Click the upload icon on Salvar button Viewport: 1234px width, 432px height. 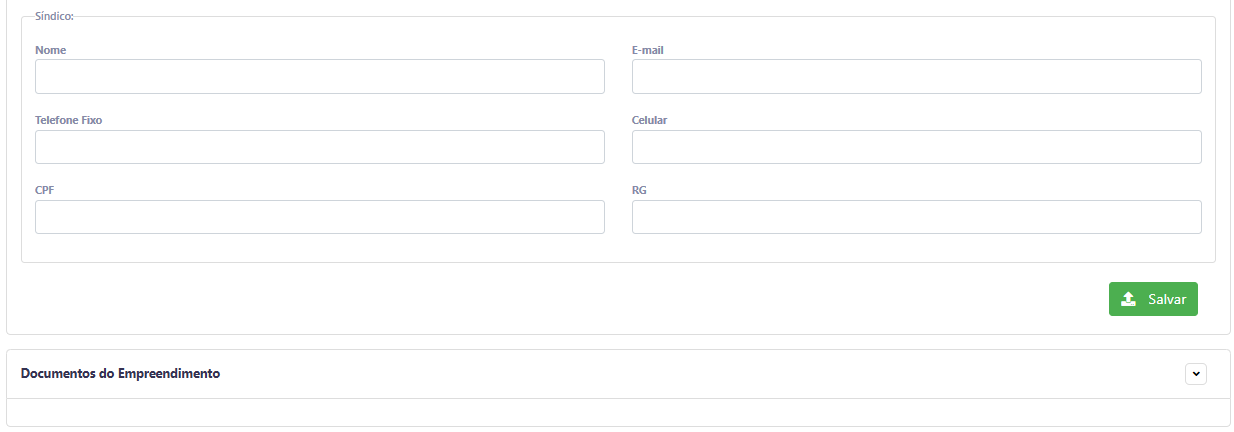click(1128, 299)
